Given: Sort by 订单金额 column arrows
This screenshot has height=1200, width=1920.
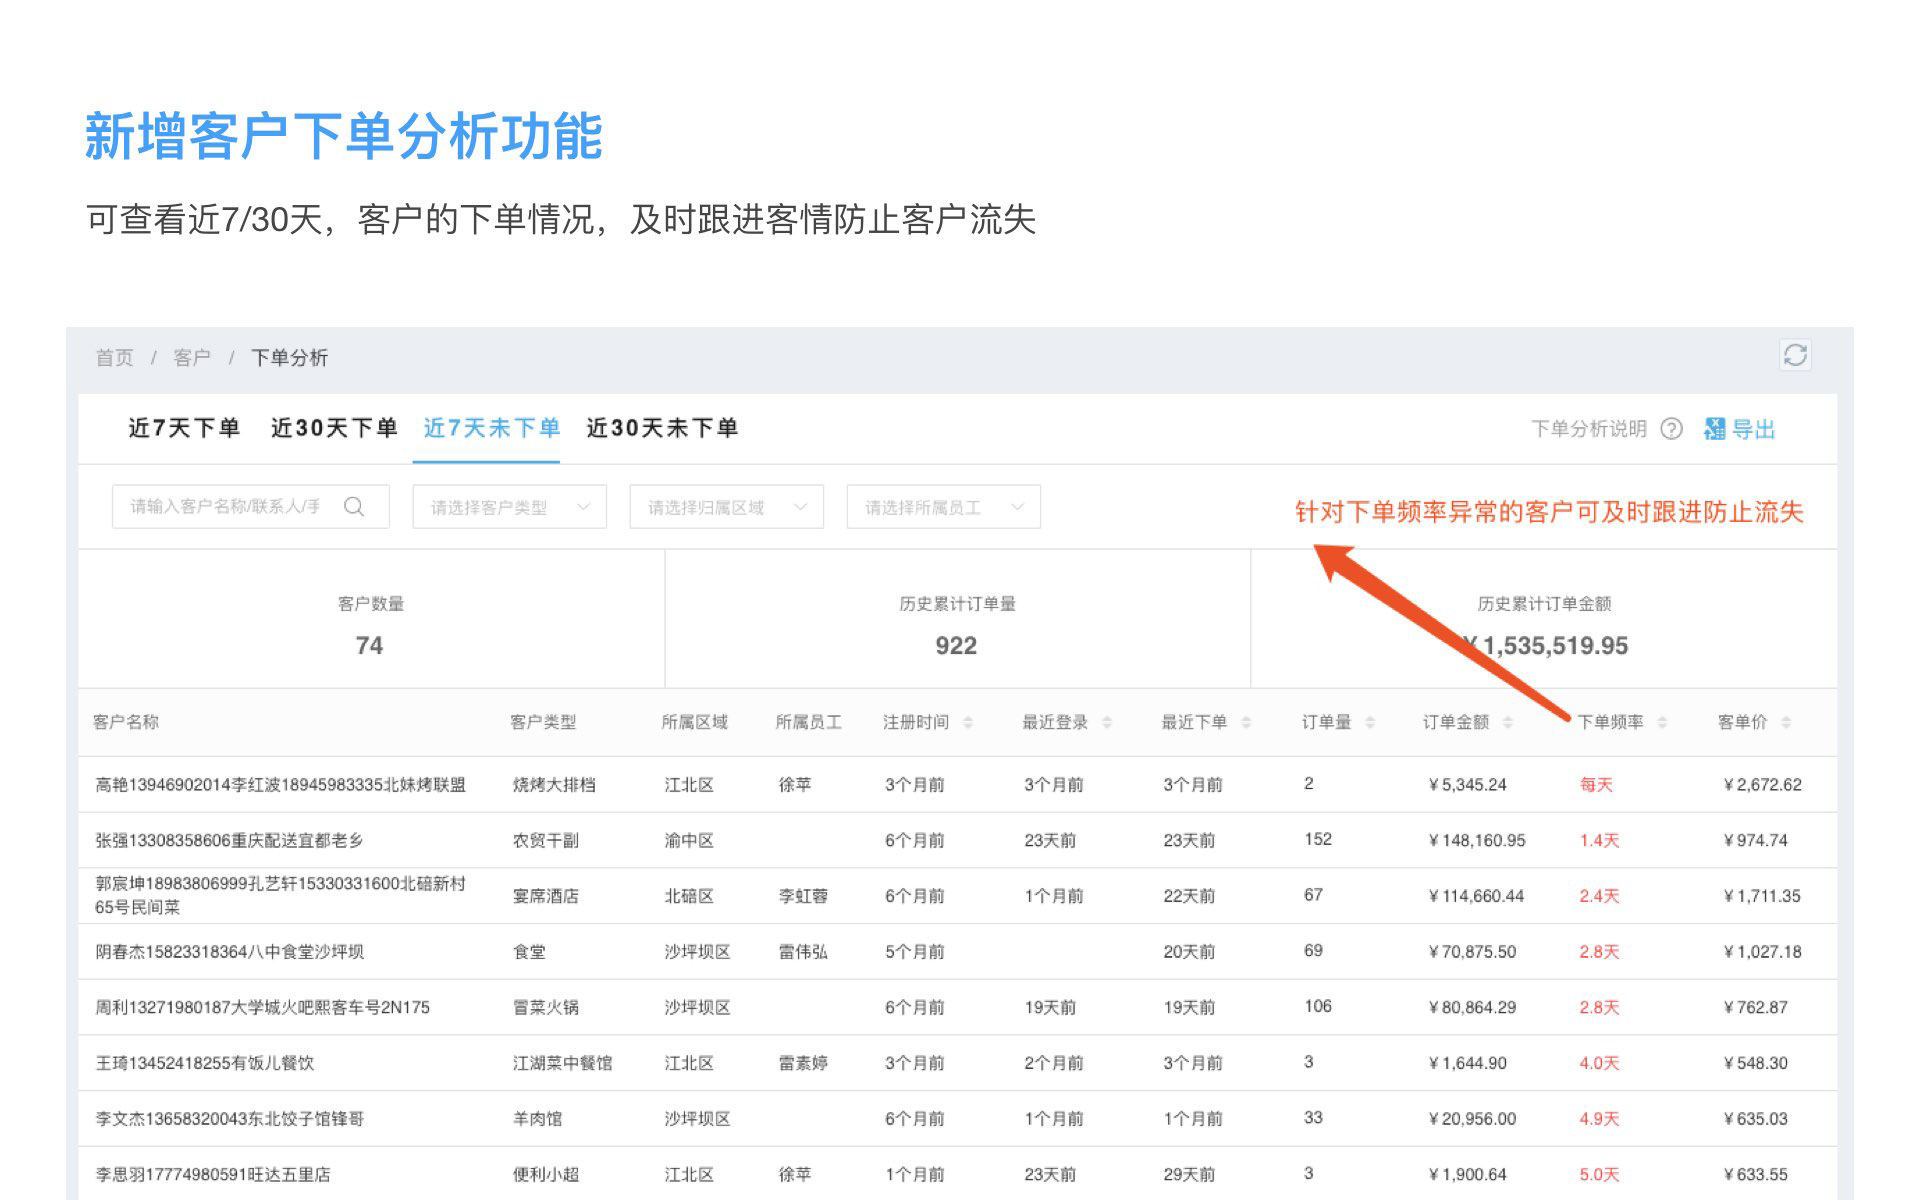Looking at the screenshot, I should click(1508, 722).
